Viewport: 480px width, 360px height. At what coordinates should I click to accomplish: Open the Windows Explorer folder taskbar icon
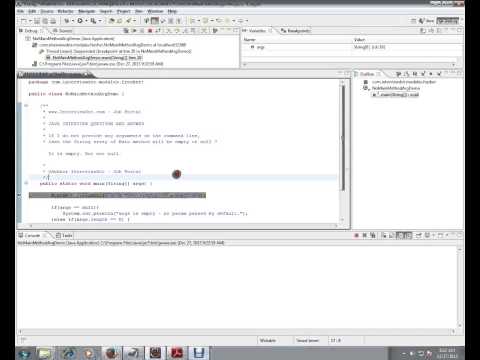(x=46, y=353)
